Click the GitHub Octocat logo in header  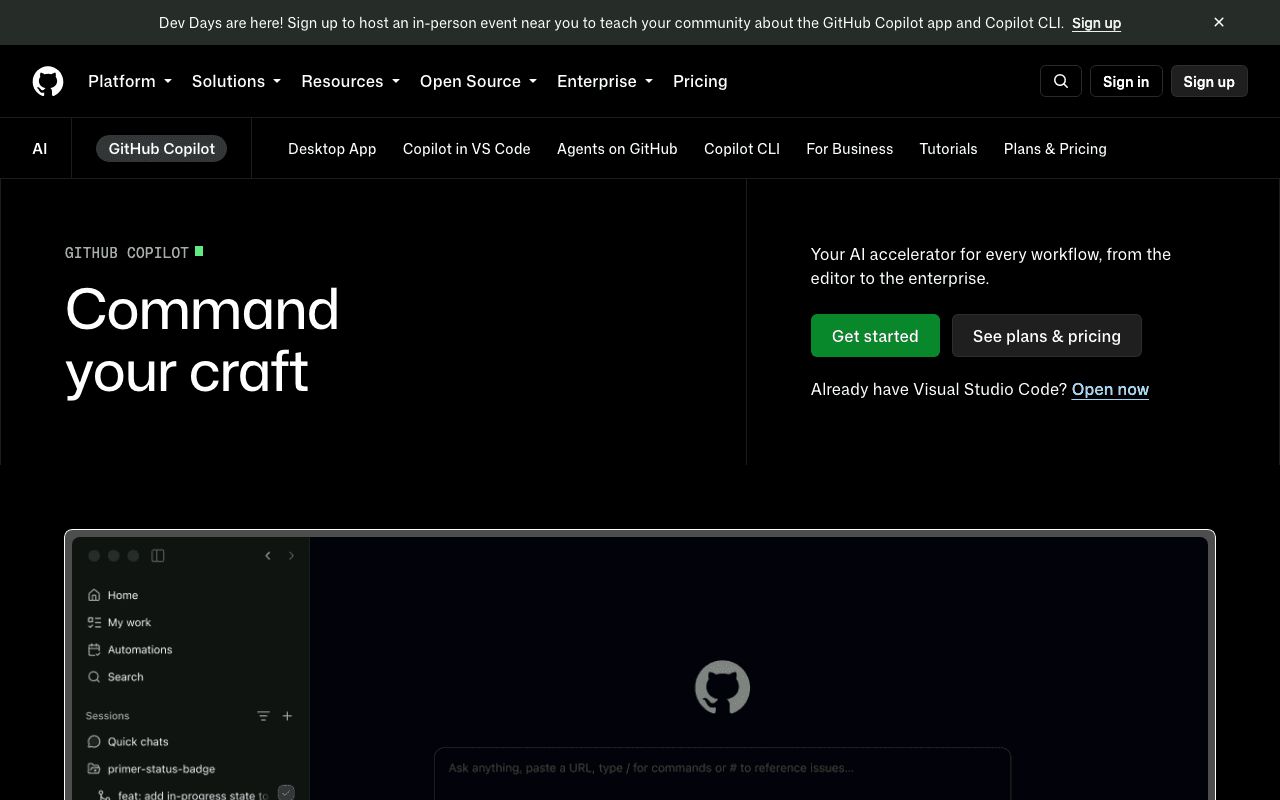pyautogui.click(x=48, y=81)
